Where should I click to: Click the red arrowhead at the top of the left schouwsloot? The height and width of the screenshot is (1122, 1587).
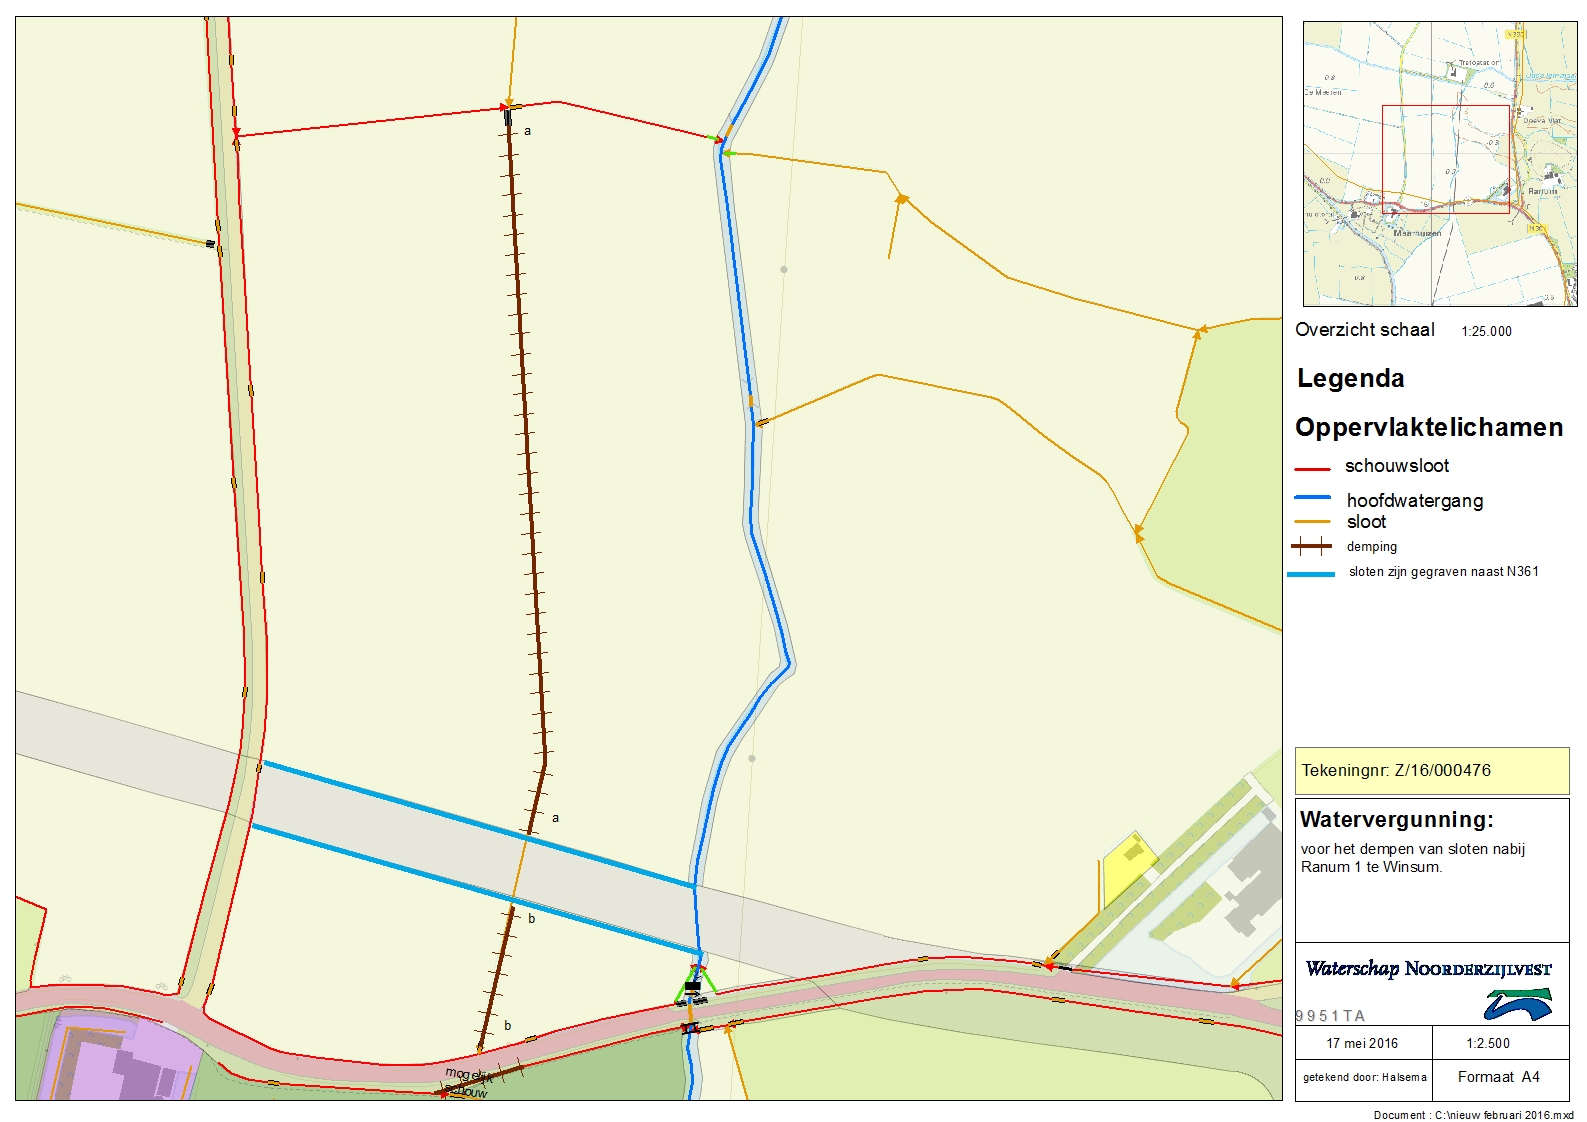(x=236, y=133)
